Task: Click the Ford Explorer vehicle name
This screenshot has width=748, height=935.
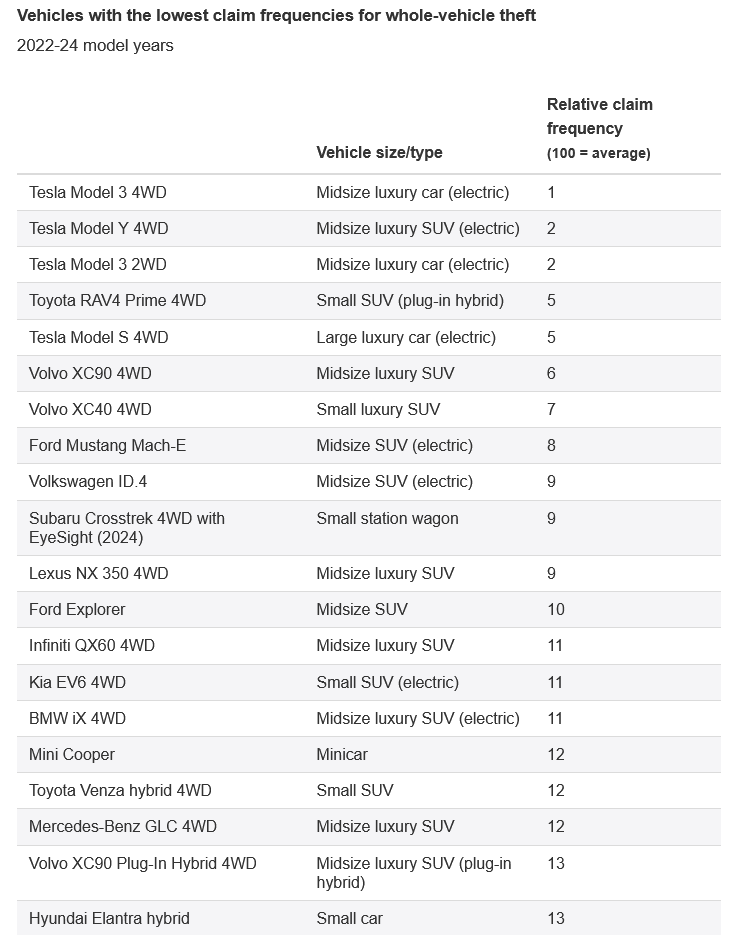Action: (x=77, y=609)
